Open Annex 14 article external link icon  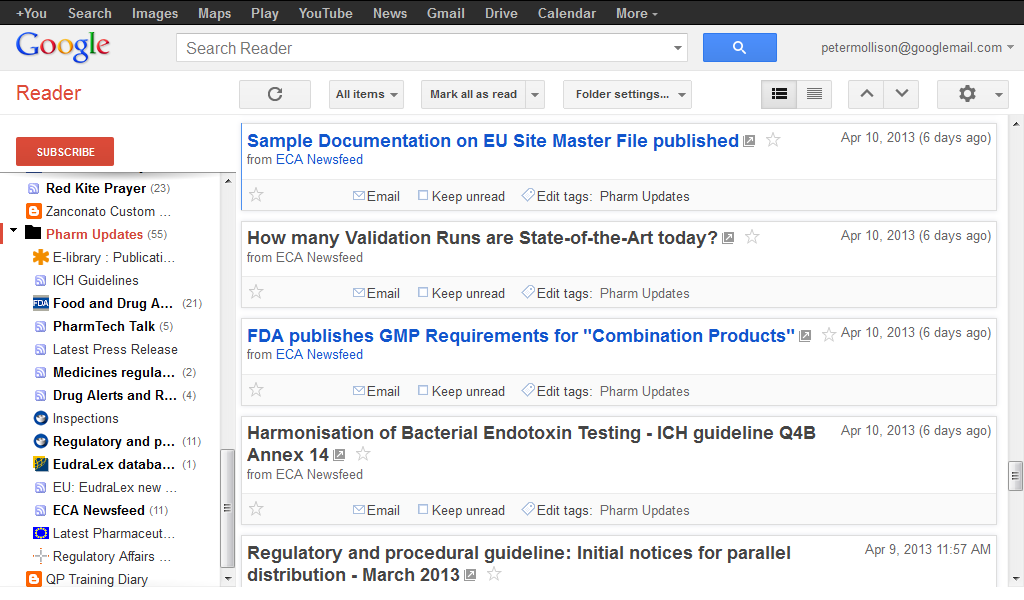[339, 454]
